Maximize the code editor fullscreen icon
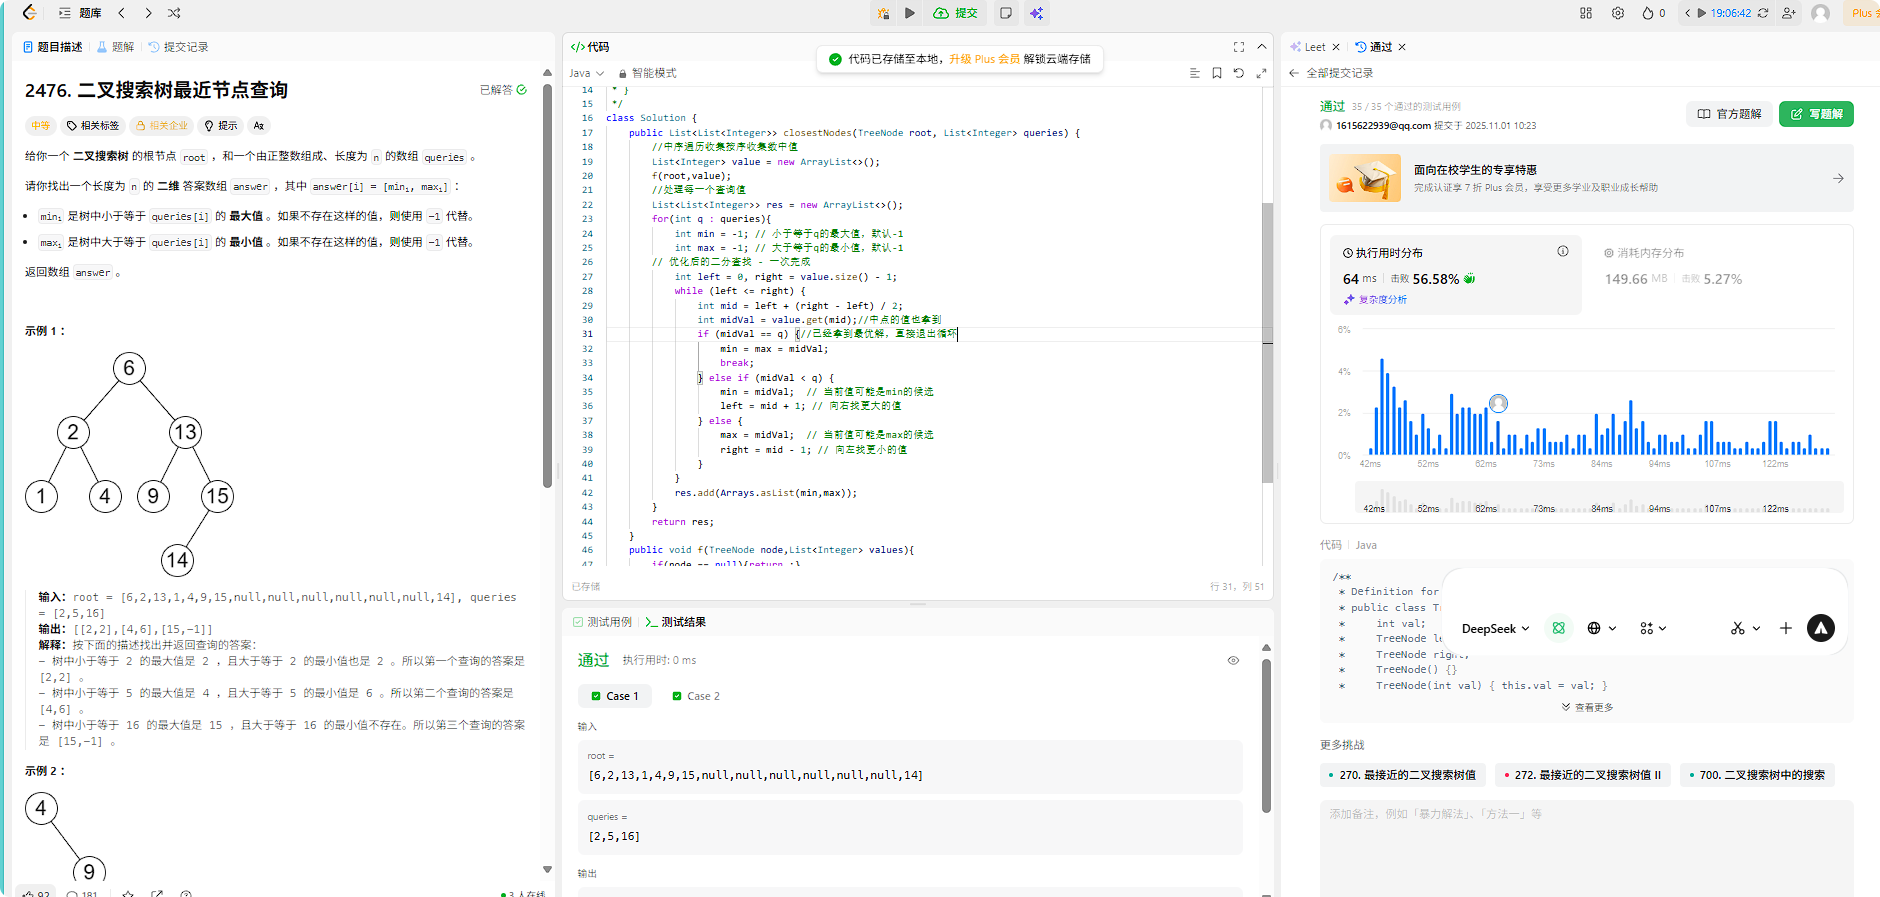 coord(1239,47)
